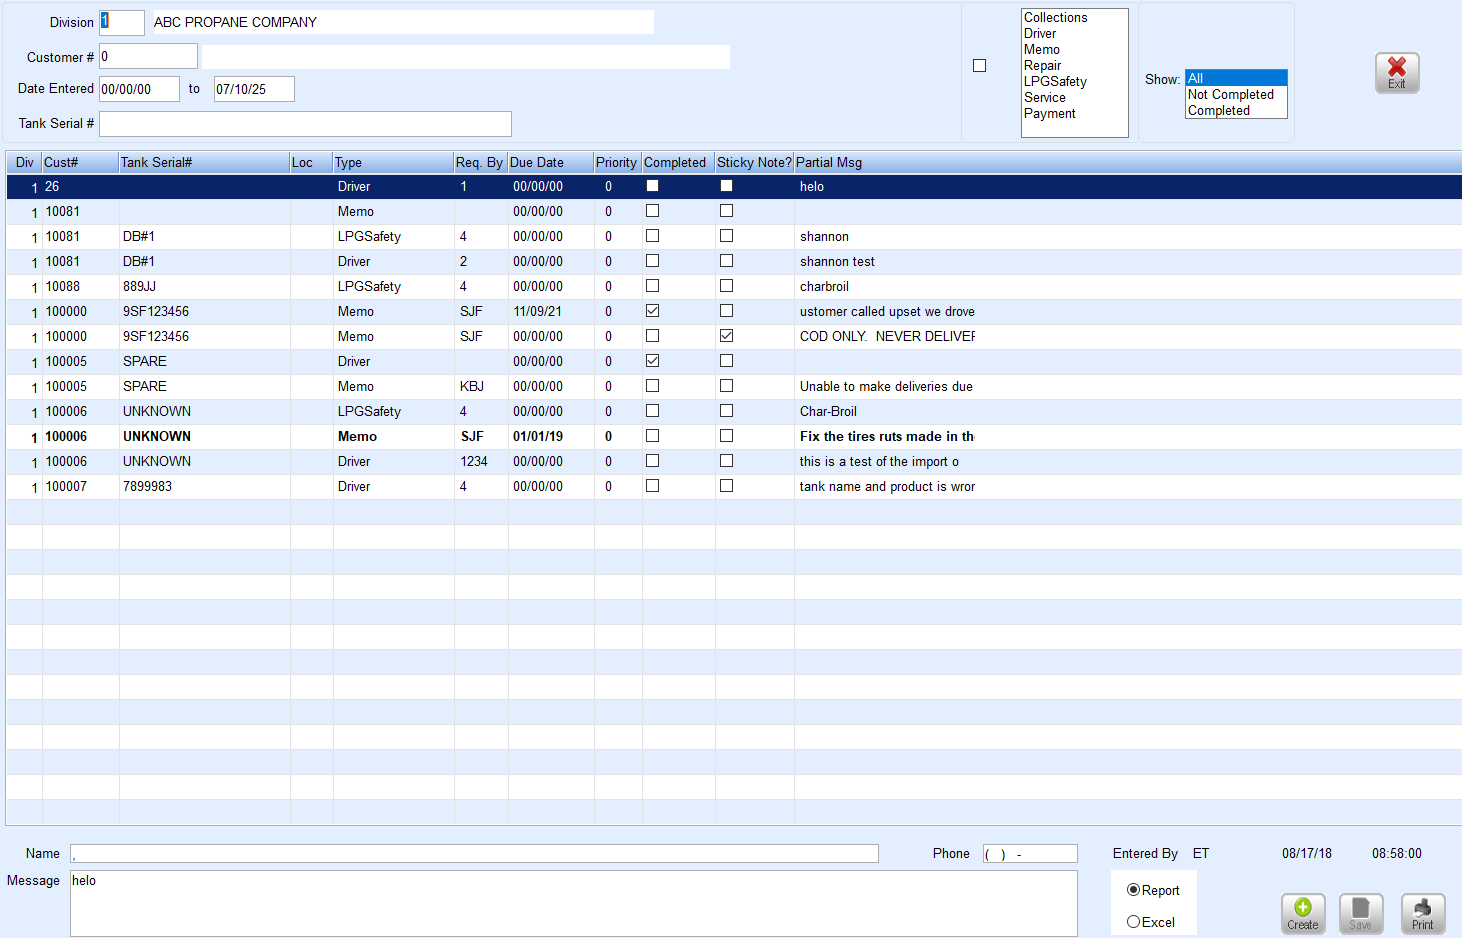This screenshot has height=938, width=1462.
Task: Enable Sticky Note for the Char-Broil row
Action: coord(726,411)
